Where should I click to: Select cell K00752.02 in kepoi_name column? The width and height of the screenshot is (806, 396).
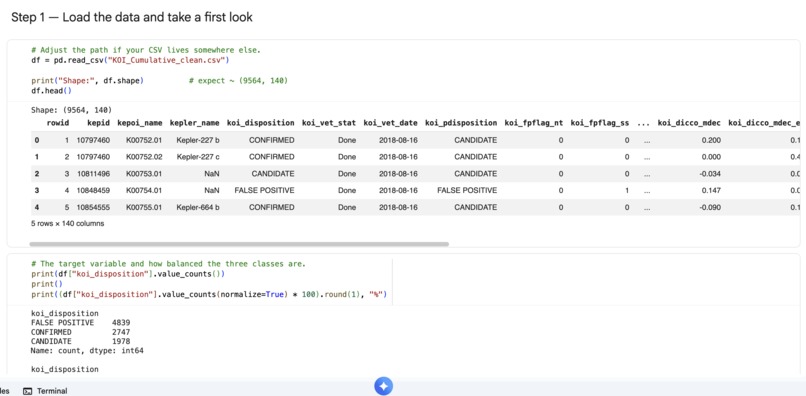tap(144, 156)
